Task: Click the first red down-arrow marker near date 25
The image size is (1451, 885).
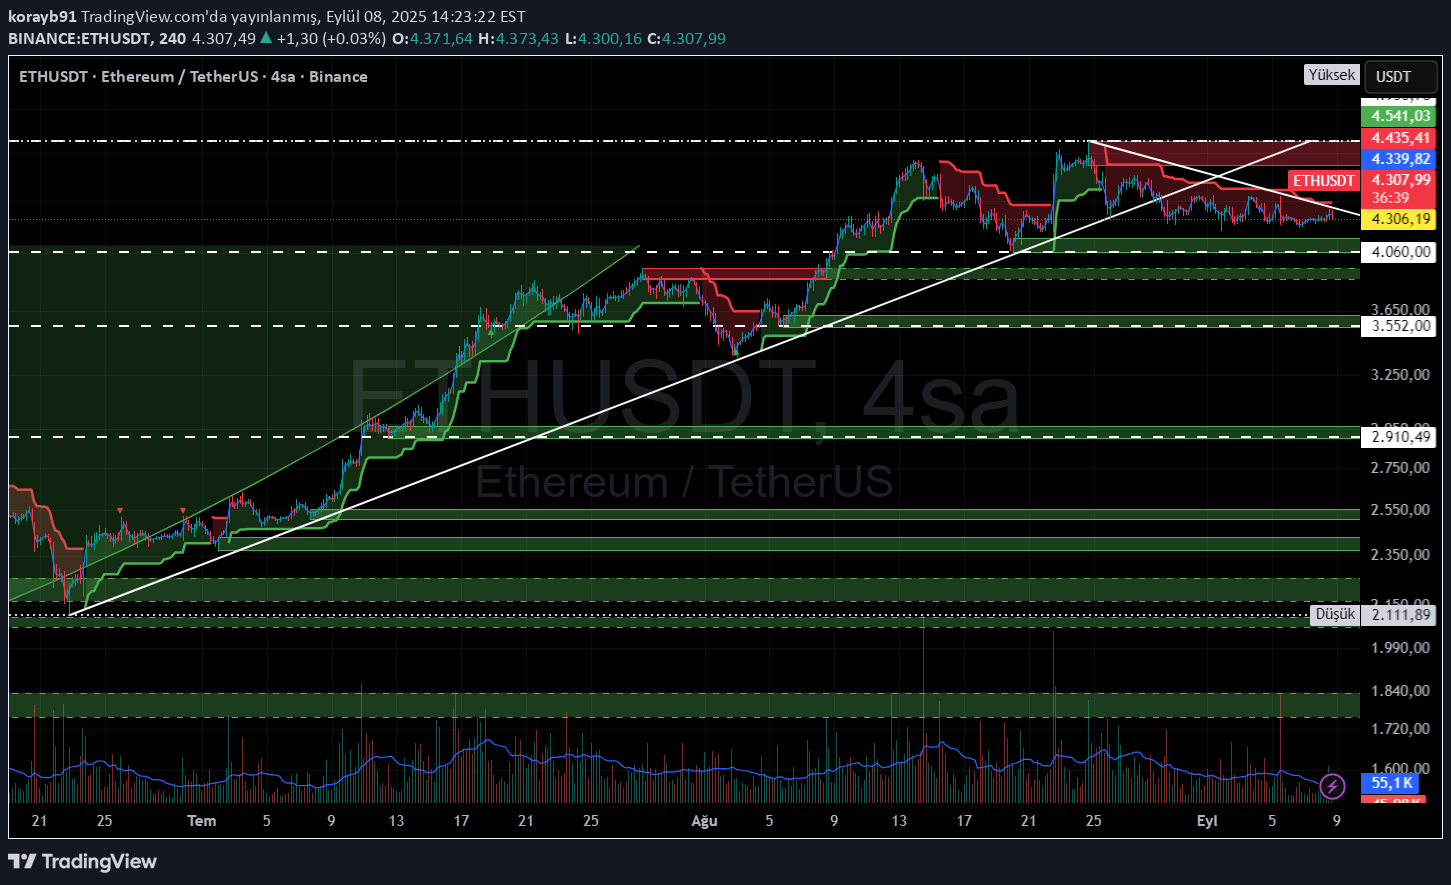Action: [121, 511]
